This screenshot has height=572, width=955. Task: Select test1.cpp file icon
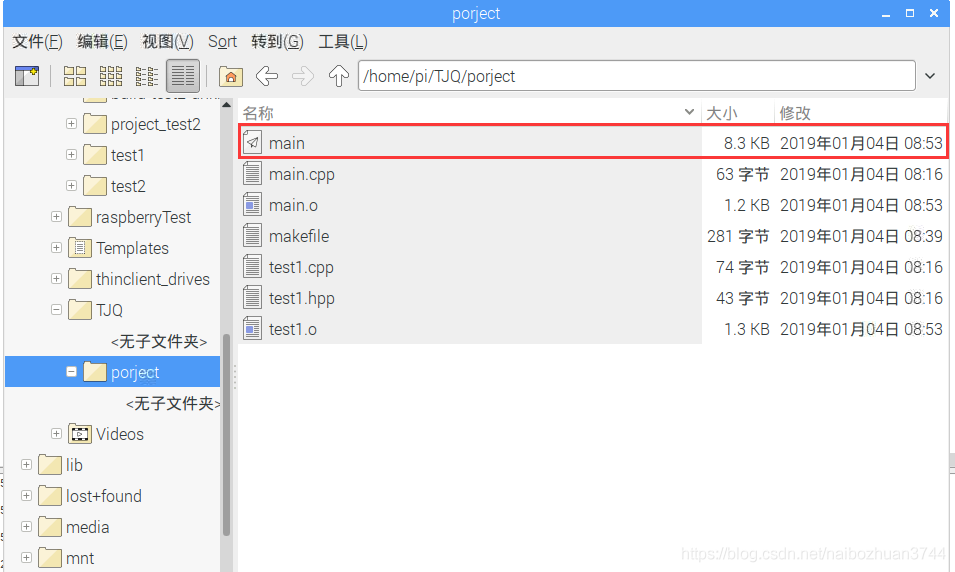(252, 267)
